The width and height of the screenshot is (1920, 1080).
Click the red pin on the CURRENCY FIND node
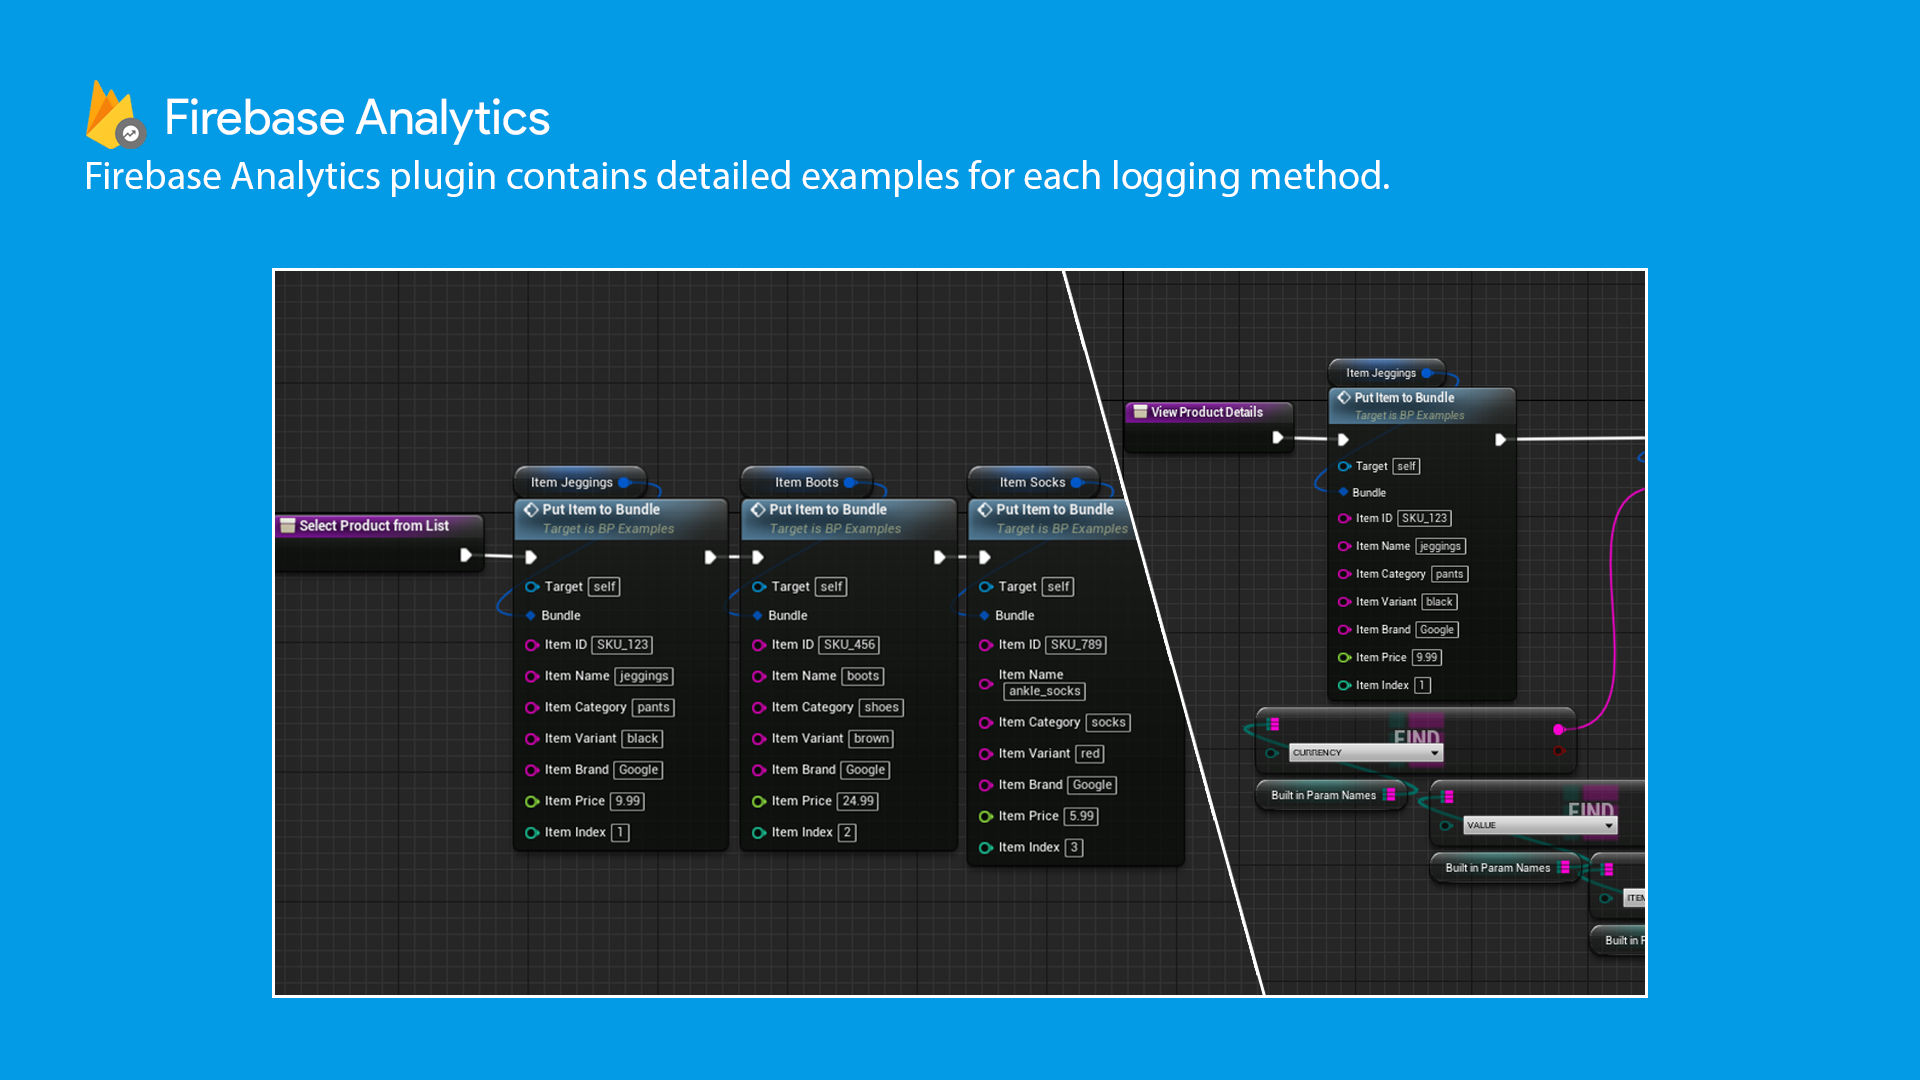(1558, 753)
